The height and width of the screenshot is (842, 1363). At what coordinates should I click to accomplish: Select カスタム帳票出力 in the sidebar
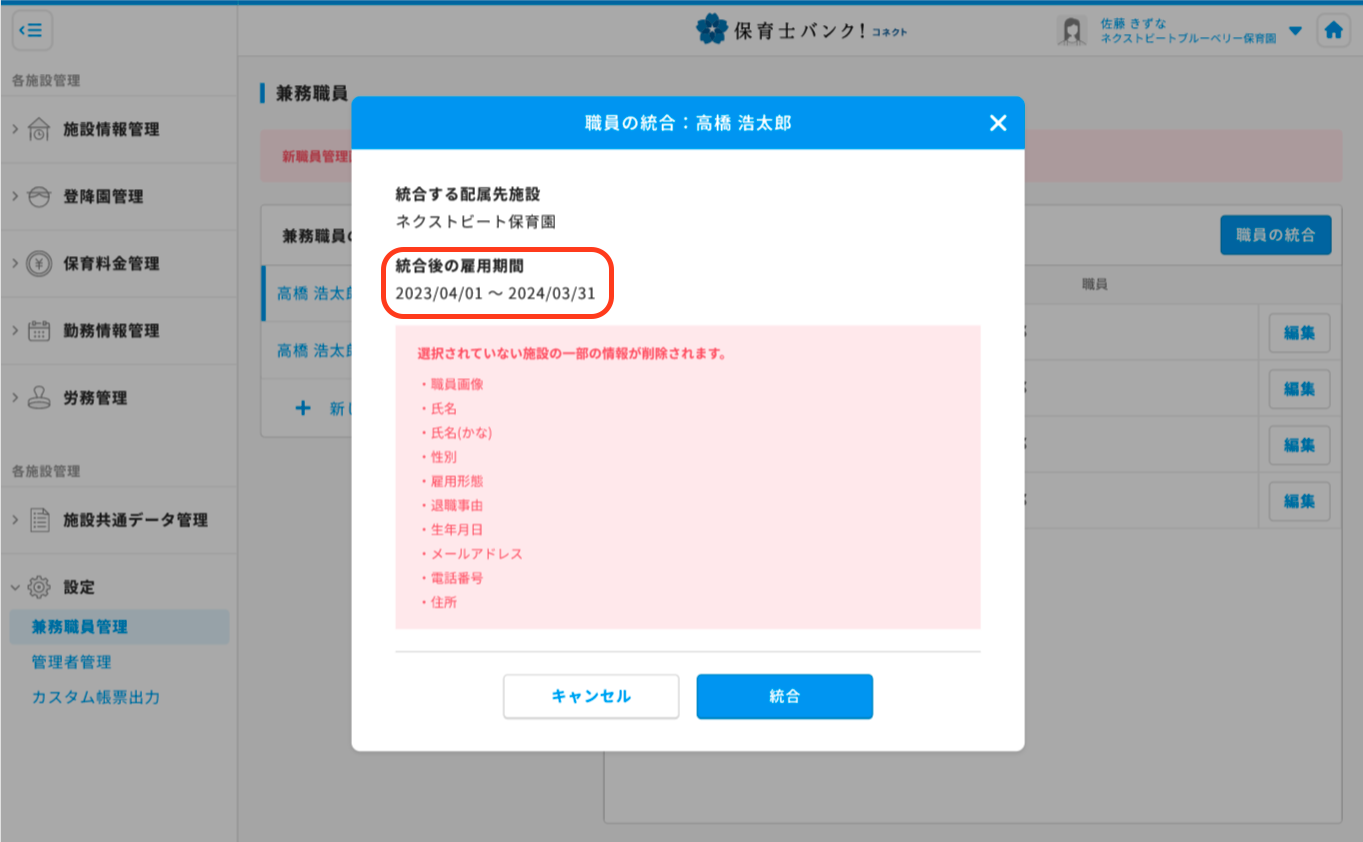tap(95, 697)
